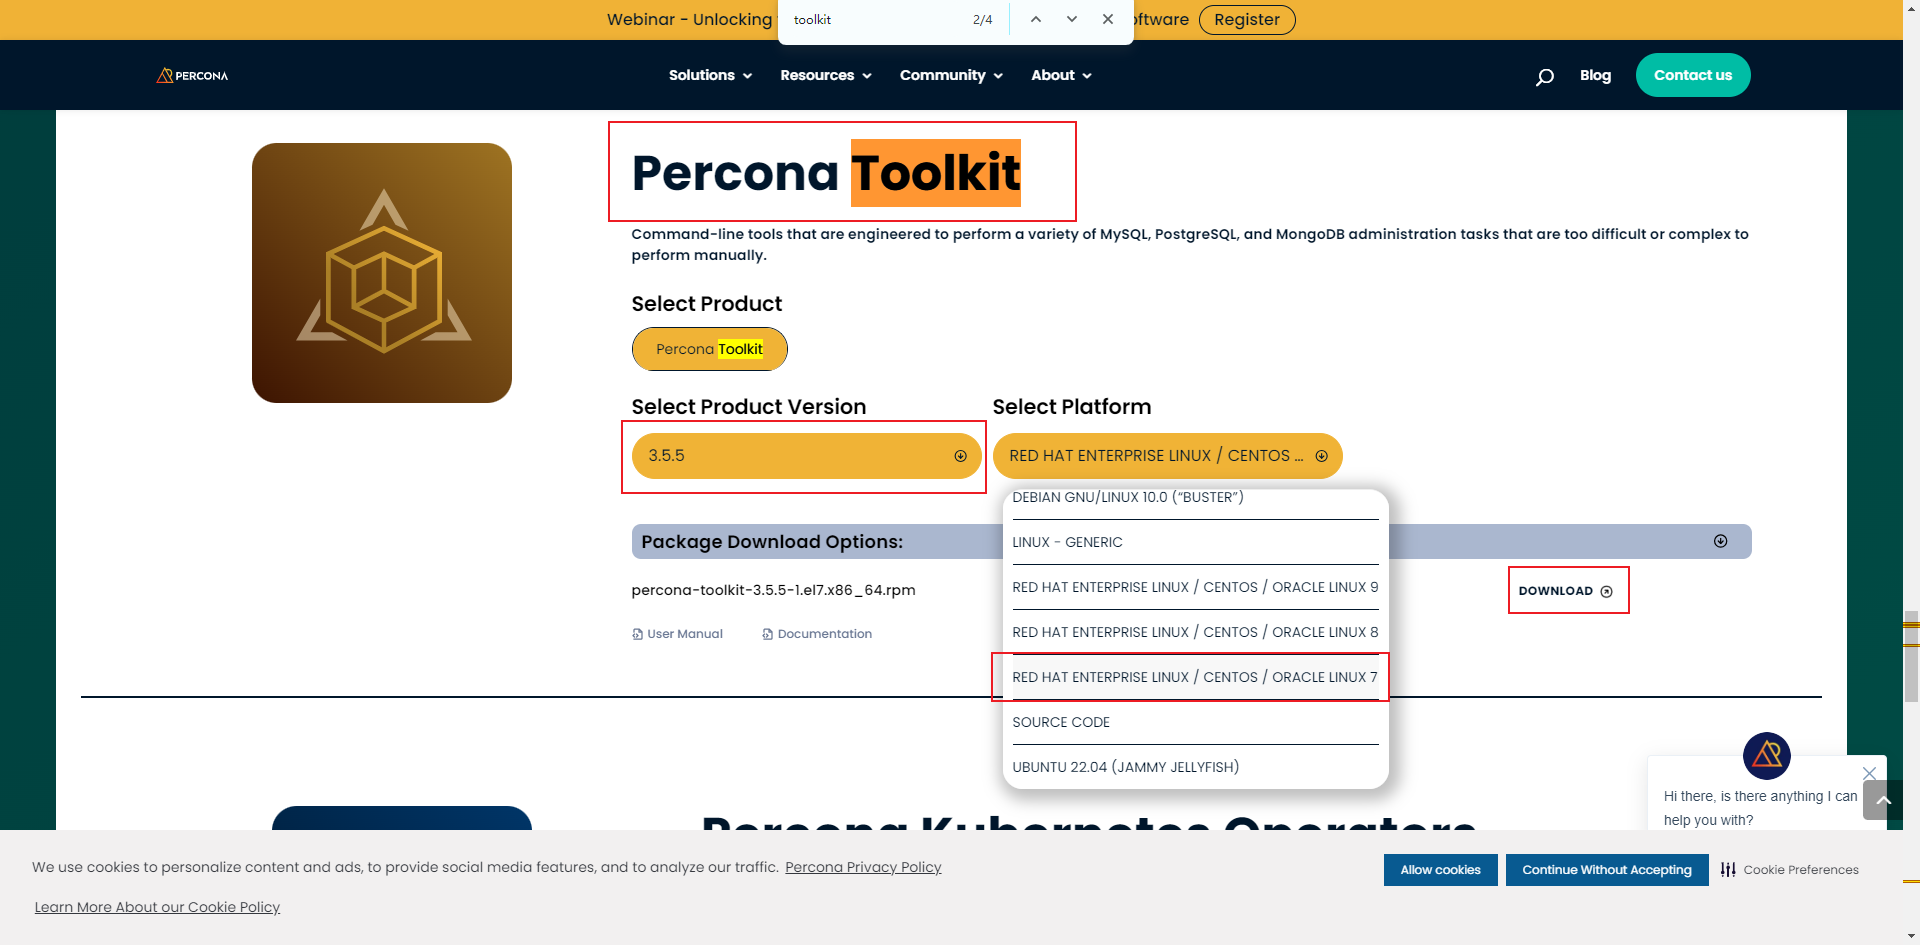
Task: Choose Ubuntu 22.04 (Jammy Jellyfish) platform
Action: coord(1125,767)
